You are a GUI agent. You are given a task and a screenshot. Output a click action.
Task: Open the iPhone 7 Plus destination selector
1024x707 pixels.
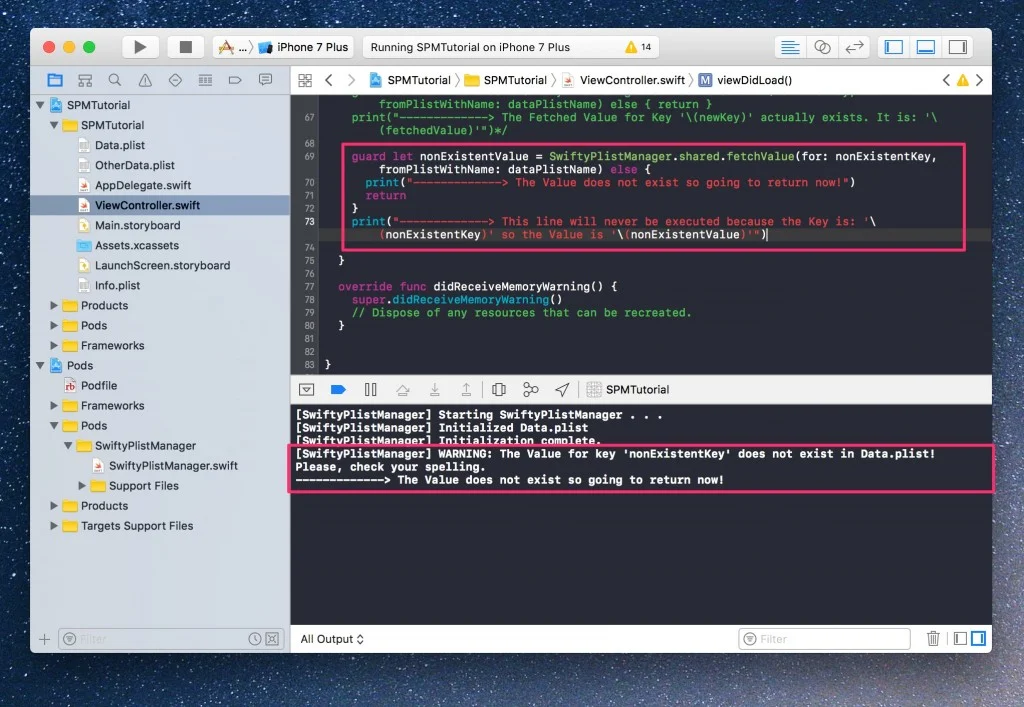click(x=304, y=47)
